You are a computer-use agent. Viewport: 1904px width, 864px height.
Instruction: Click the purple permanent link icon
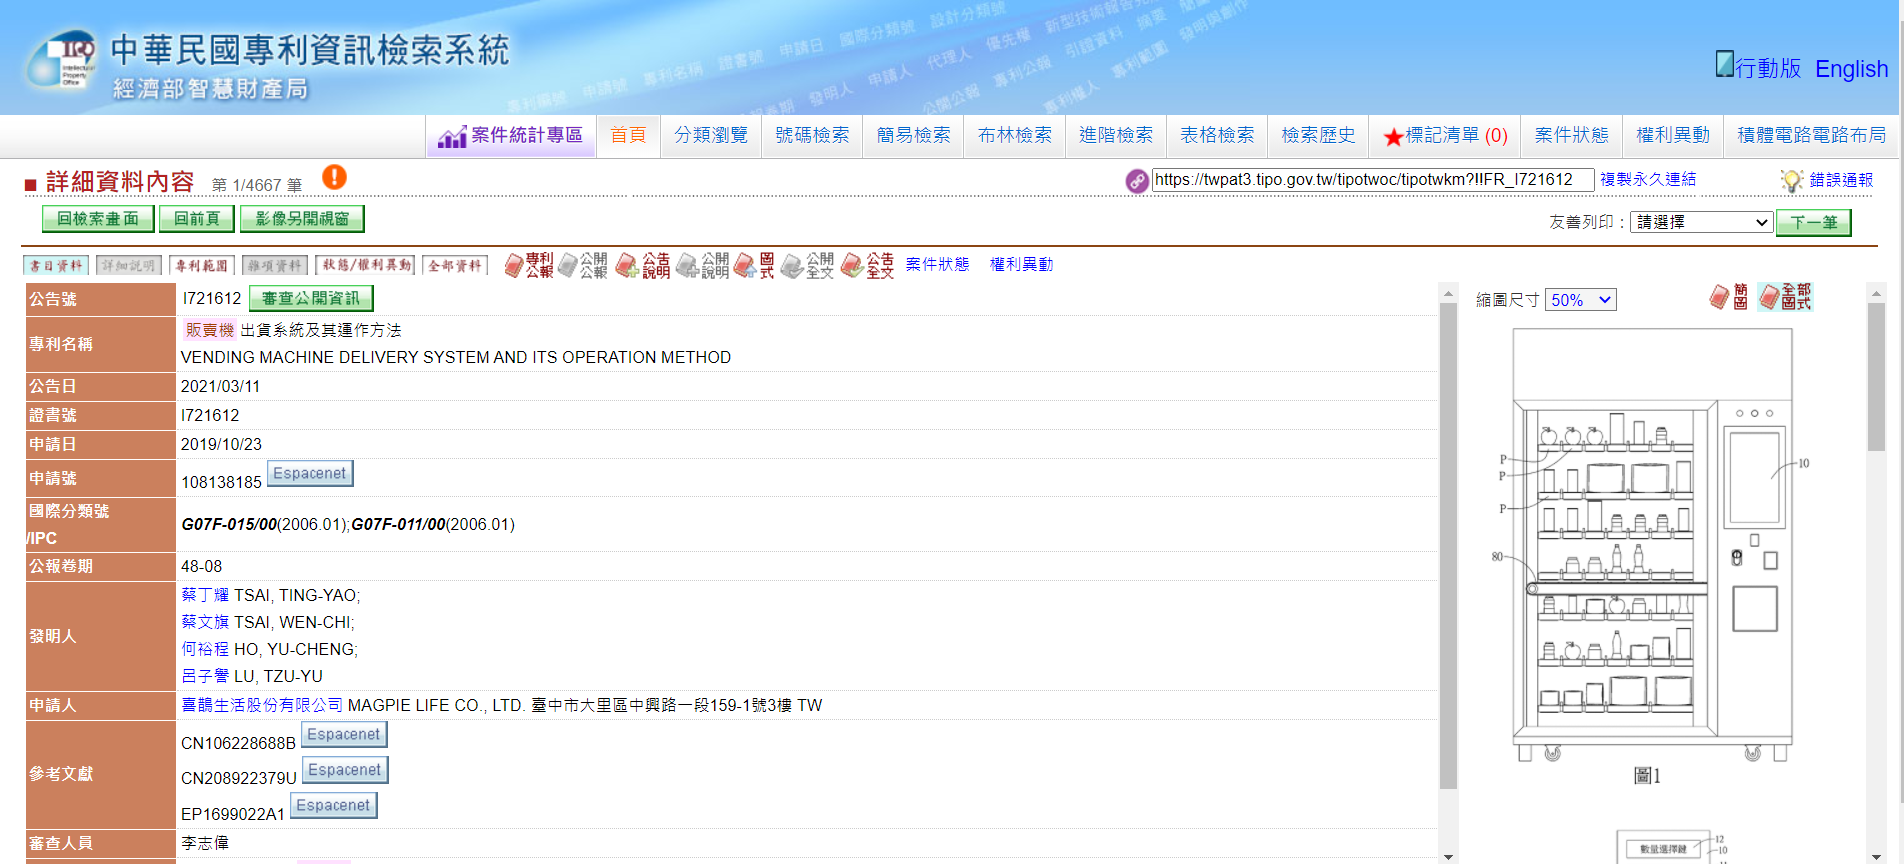click(x=1136, y=180)
